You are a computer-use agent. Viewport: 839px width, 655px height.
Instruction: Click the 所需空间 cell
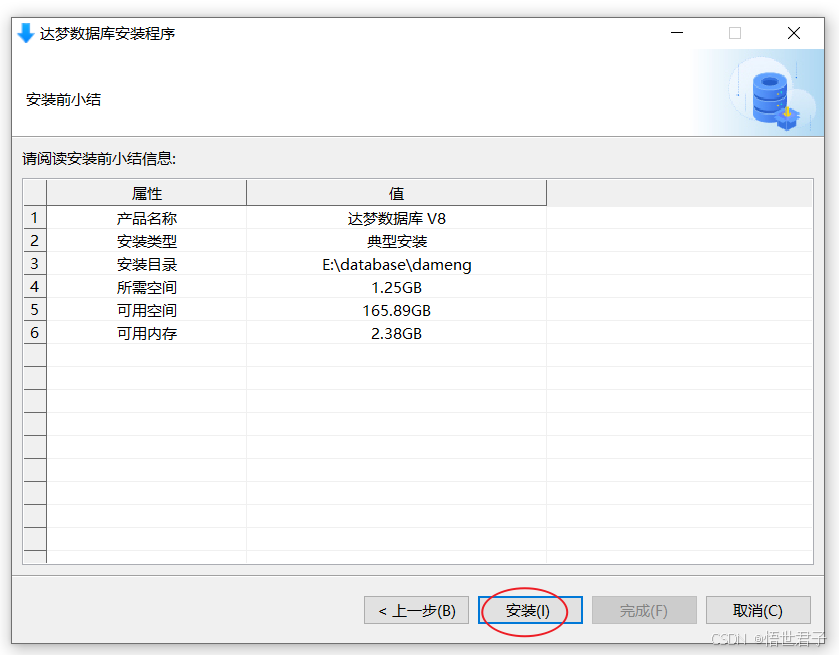coord(147,287)
